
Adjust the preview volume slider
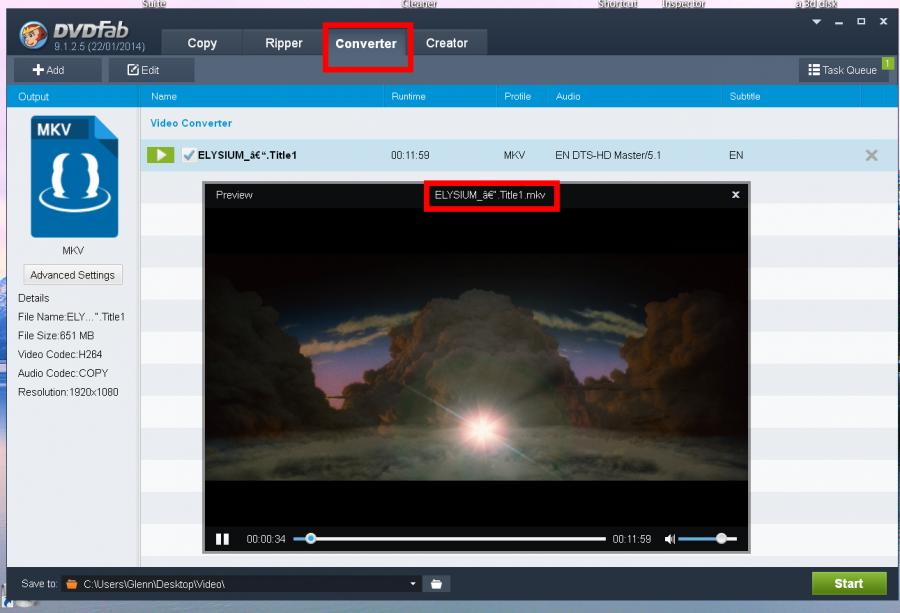[708, 538]
